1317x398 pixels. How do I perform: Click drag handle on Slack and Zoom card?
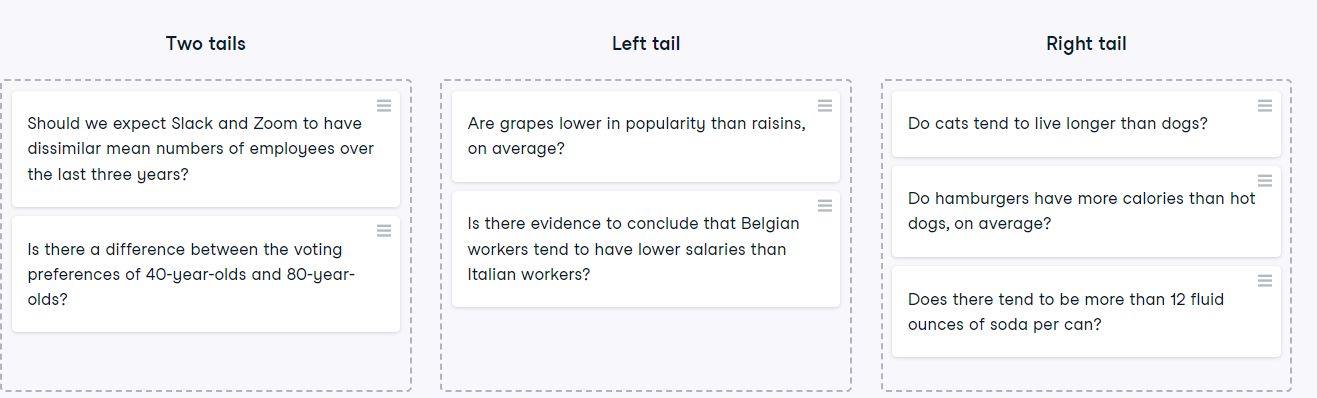click(x=384, y=105)
